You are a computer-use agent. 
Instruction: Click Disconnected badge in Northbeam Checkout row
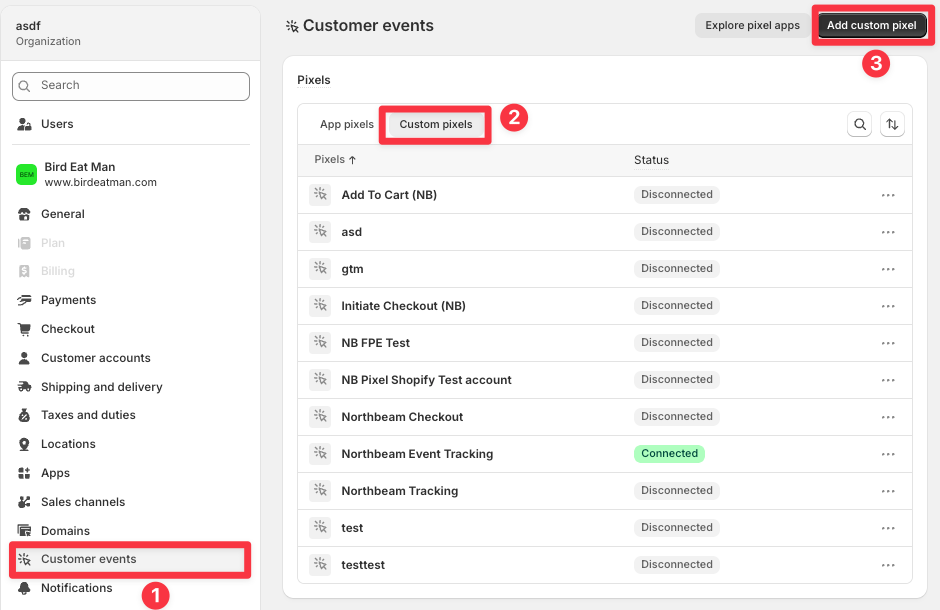pyautogui.click(x=677, y=416)
